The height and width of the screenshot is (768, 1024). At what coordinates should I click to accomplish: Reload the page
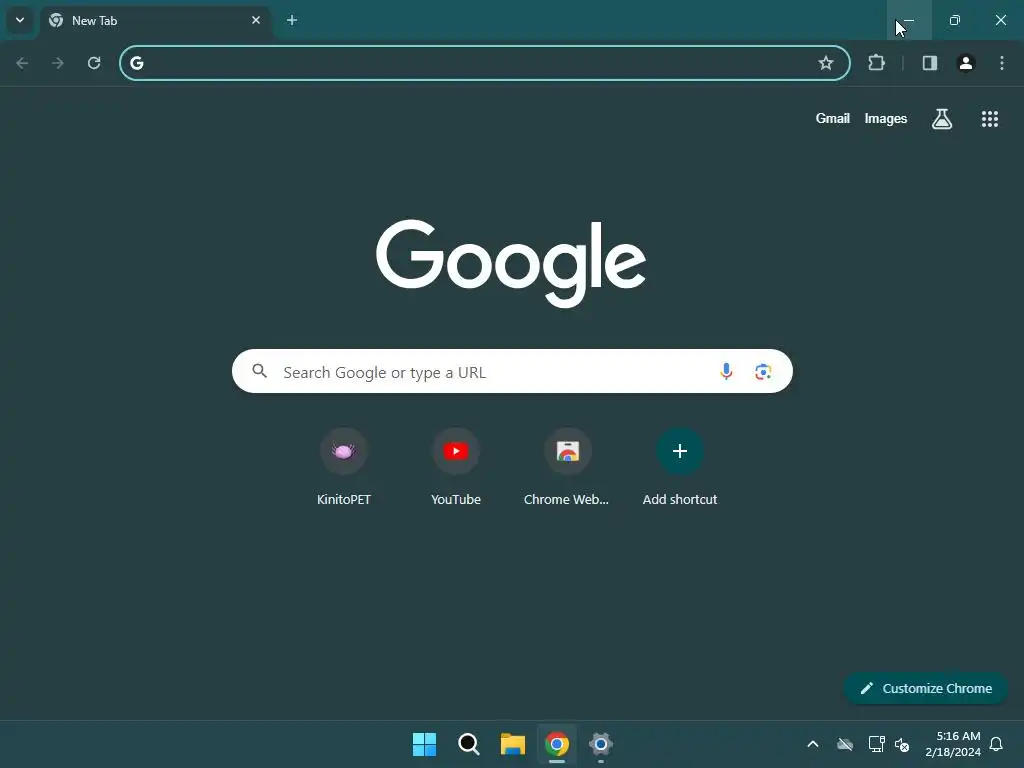[94, 63]
